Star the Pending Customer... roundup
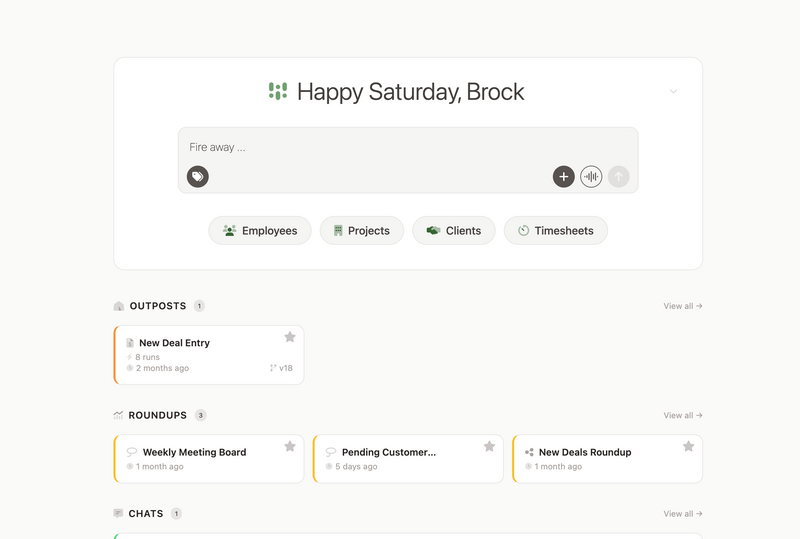 tap(489, 446)
